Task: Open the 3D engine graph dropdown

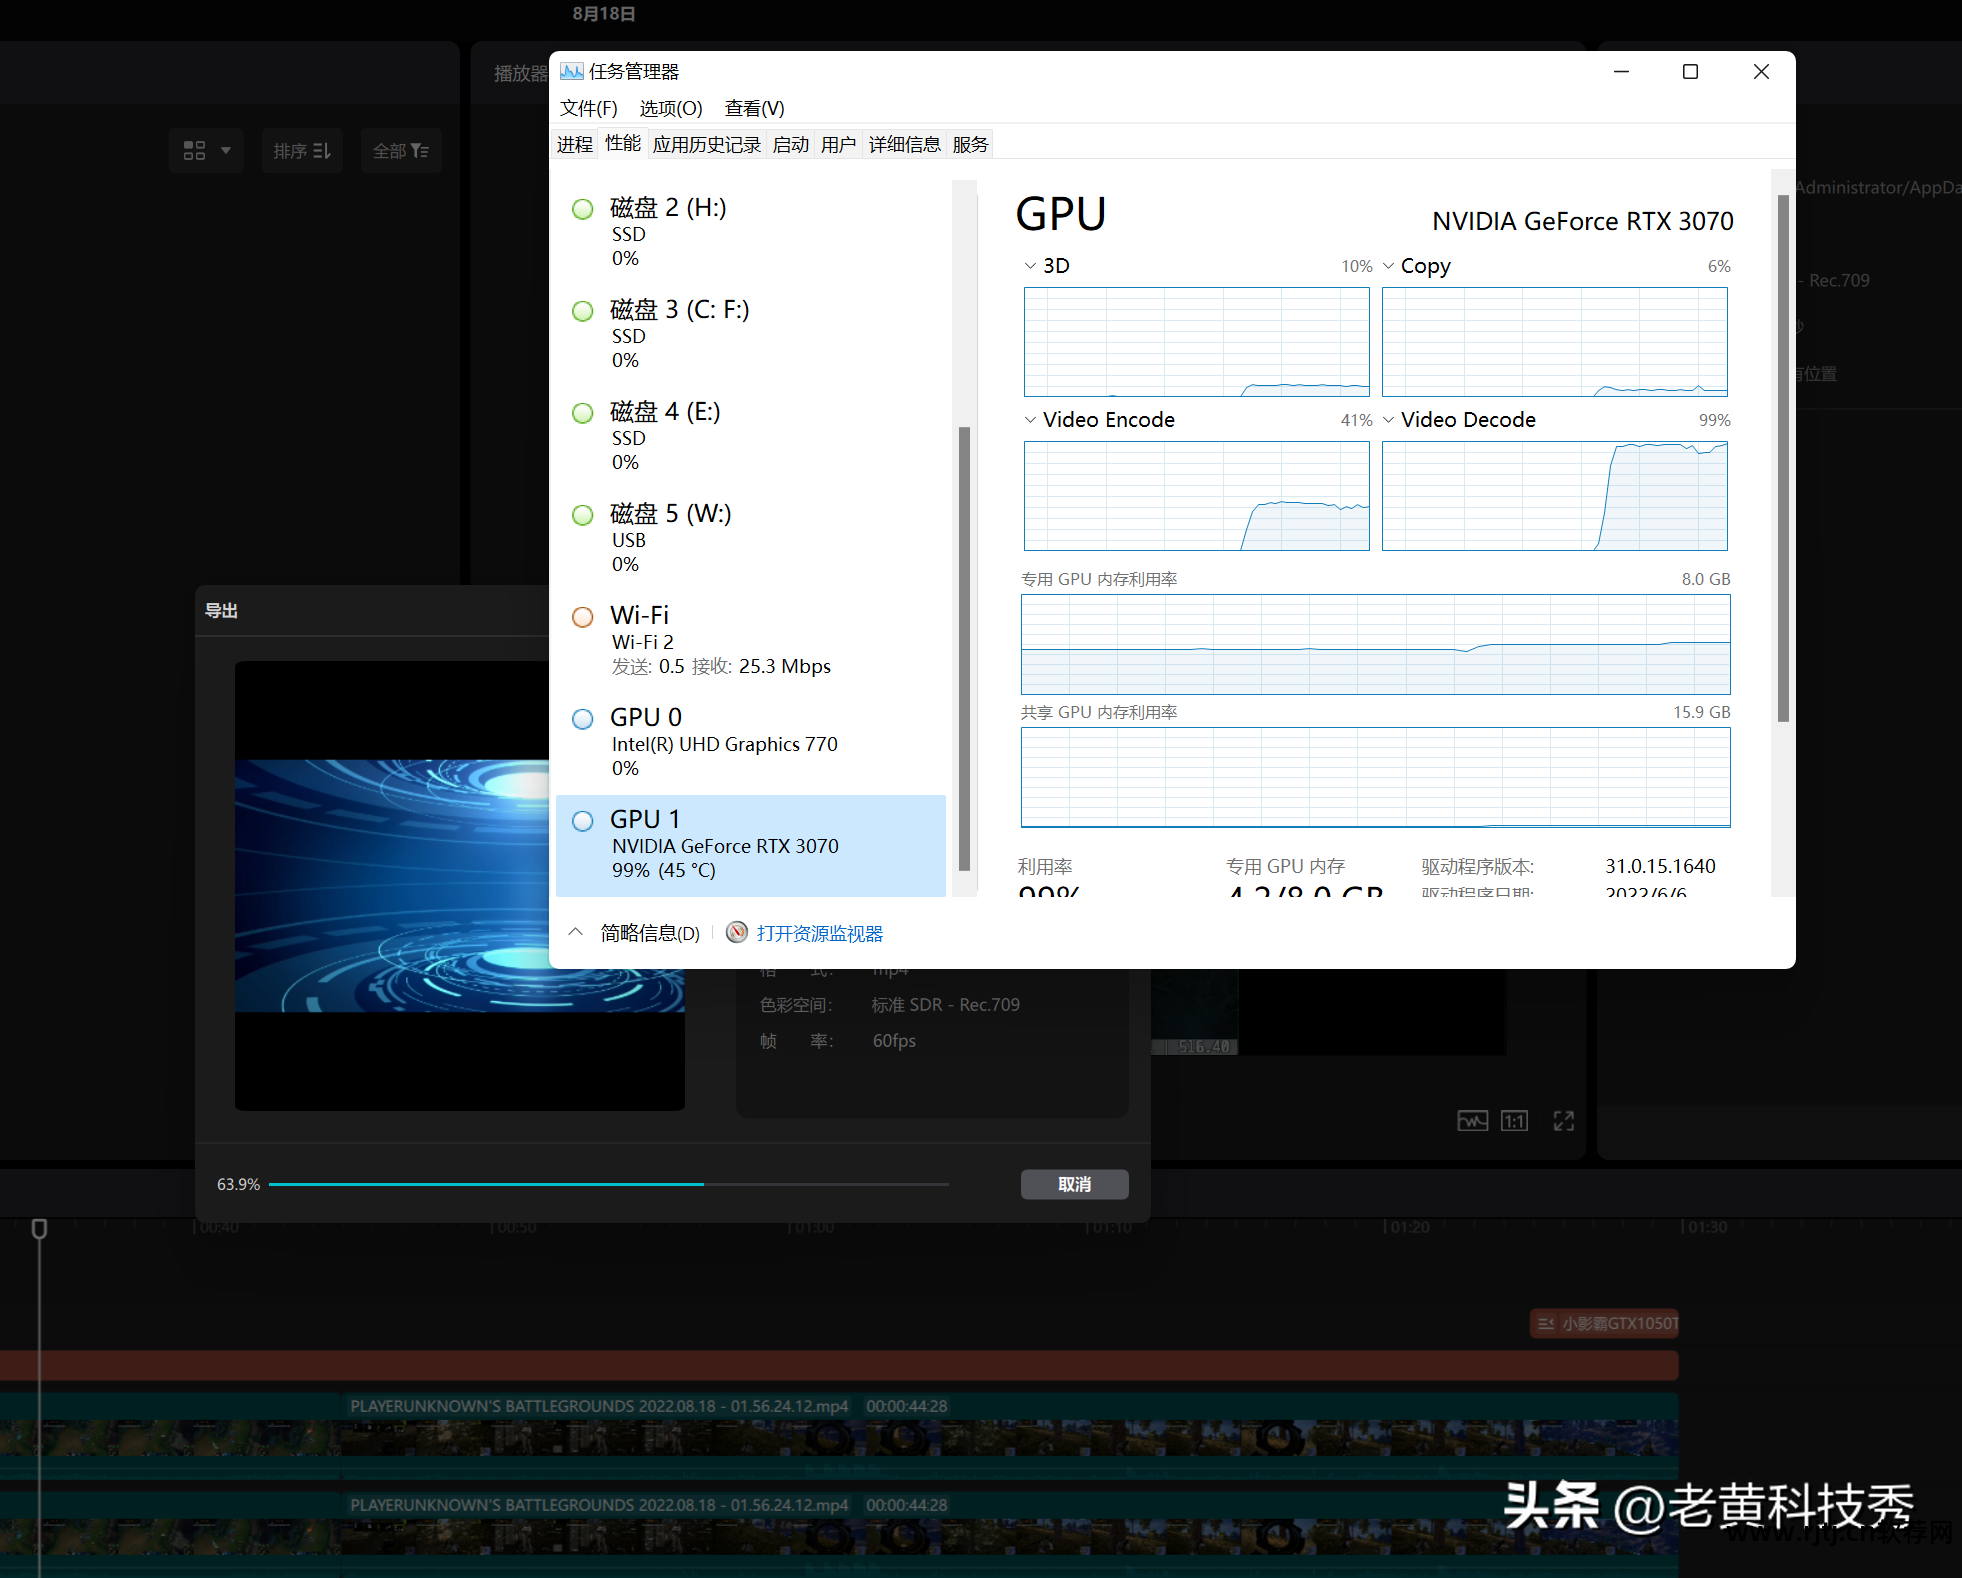Action: pyautogui.click(x=1030, y=266)
